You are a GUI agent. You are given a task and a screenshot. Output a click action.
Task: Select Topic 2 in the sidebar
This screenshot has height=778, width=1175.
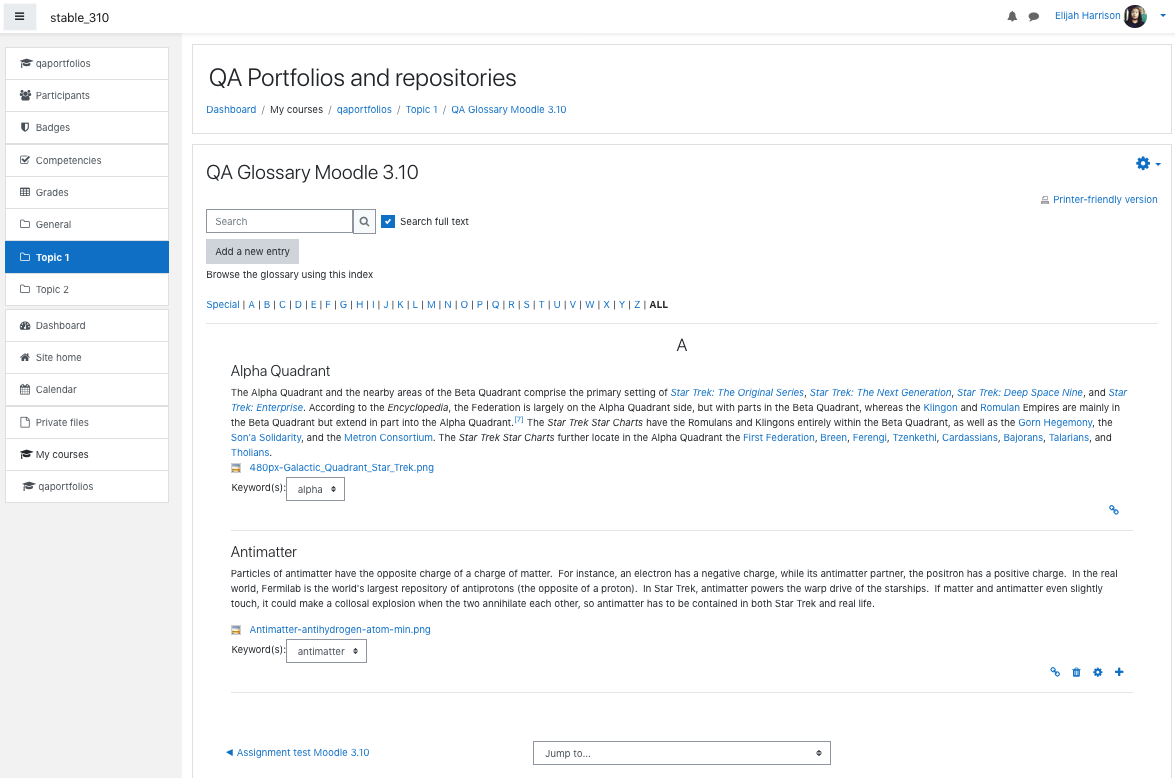87,289
